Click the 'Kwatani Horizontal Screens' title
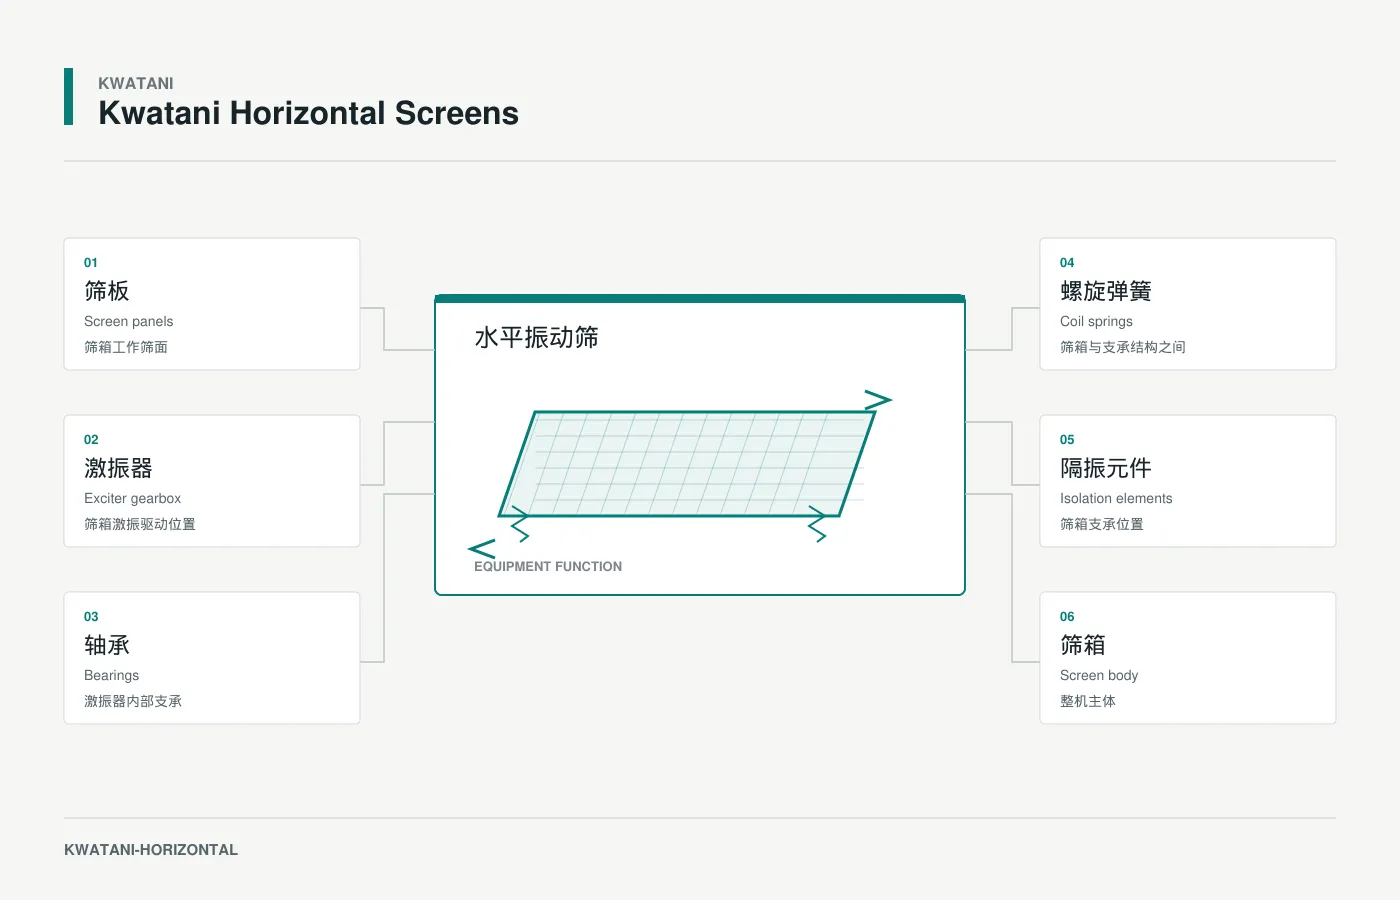Viewport: 1400px width, 900px height. point(308,113)
